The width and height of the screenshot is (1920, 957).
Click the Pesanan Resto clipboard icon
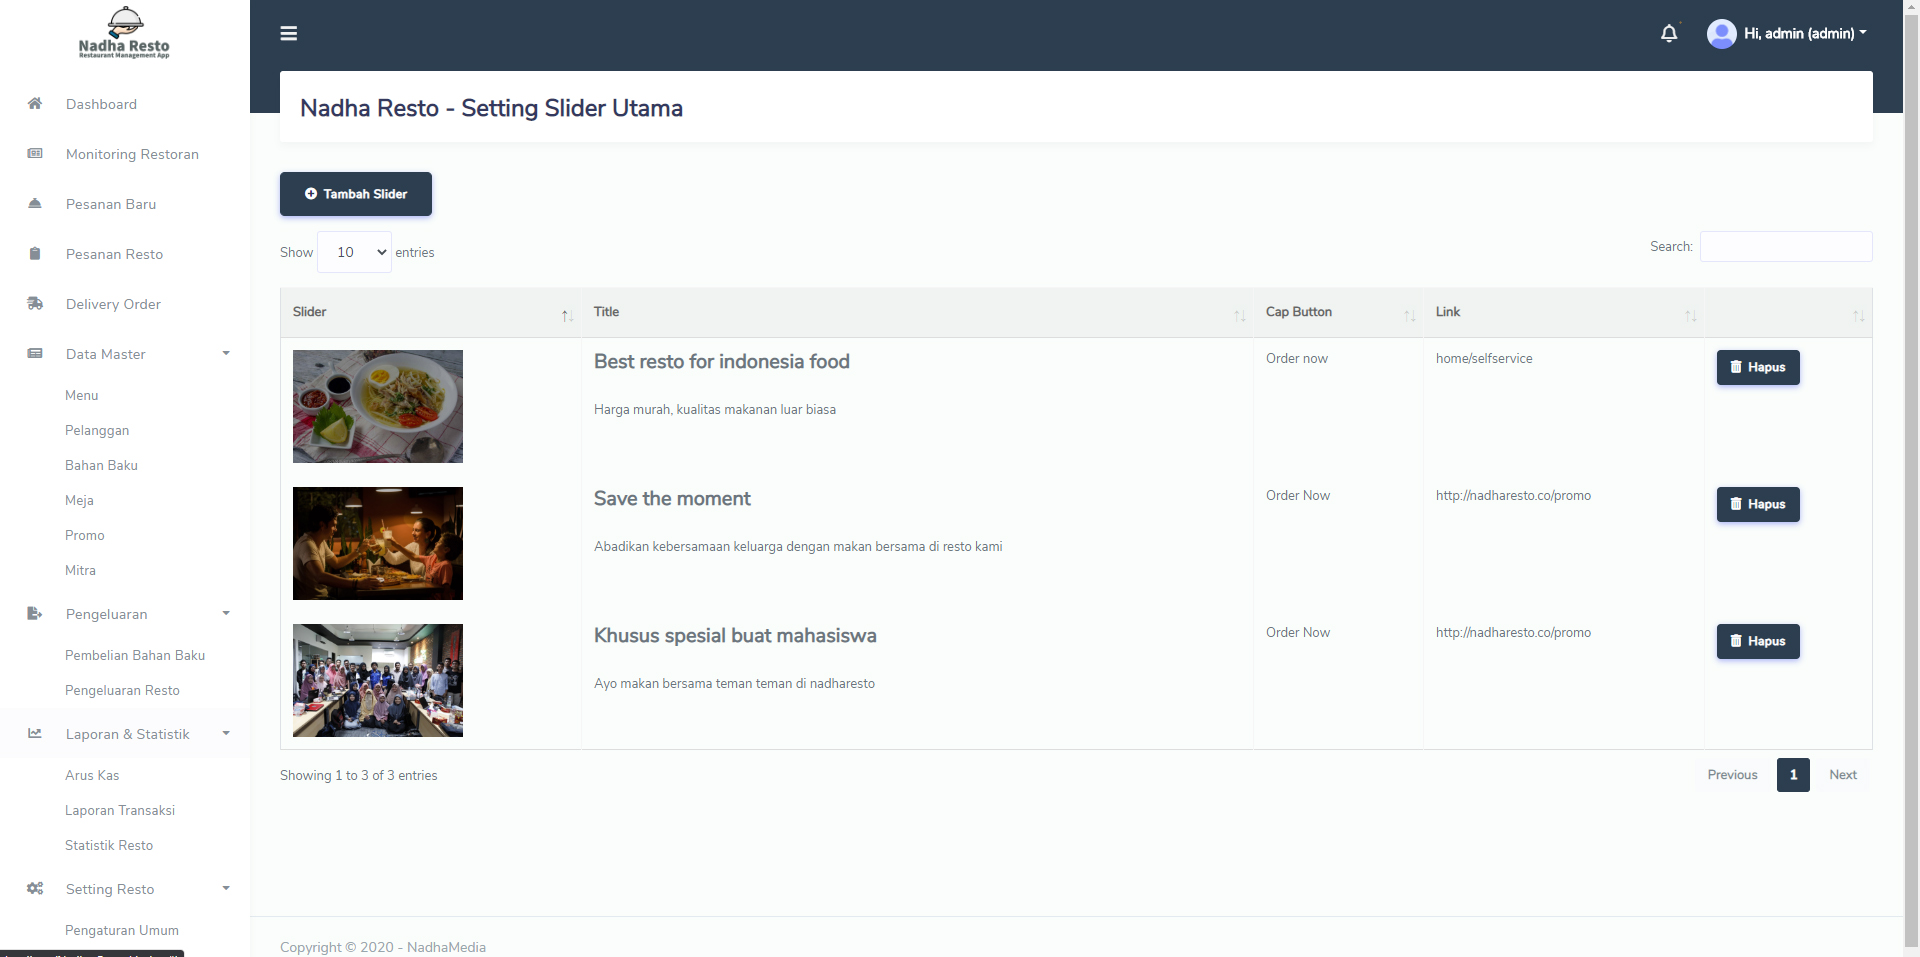(35, 254)
